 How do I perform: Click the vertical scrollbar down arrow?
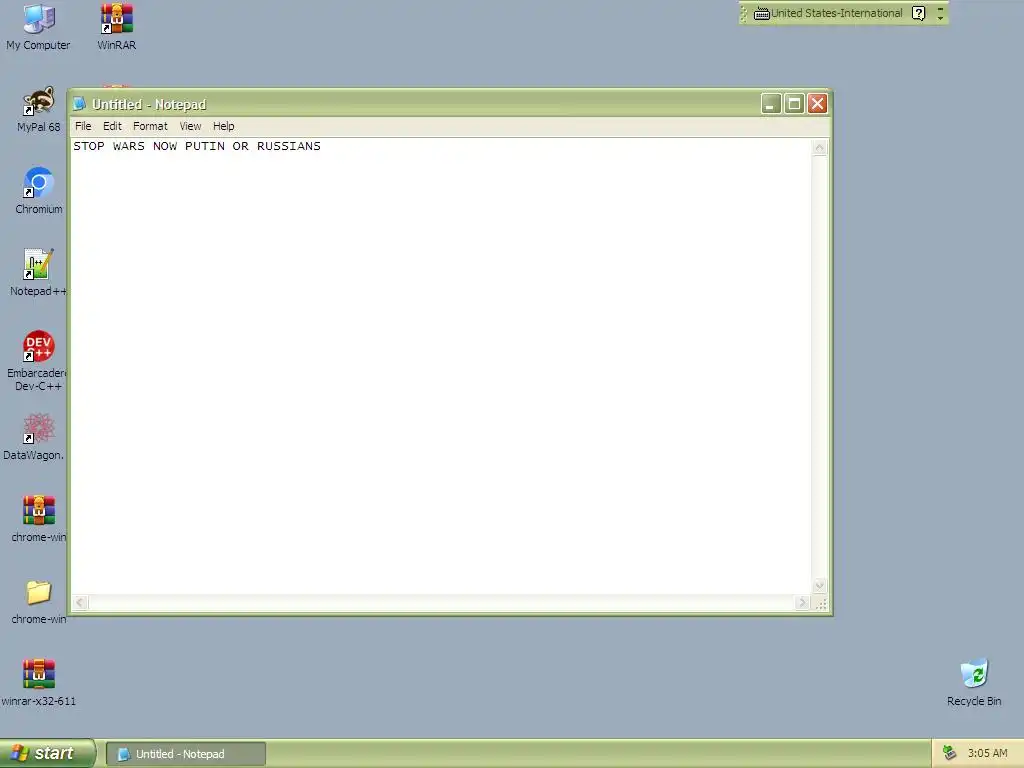(820, 585)
